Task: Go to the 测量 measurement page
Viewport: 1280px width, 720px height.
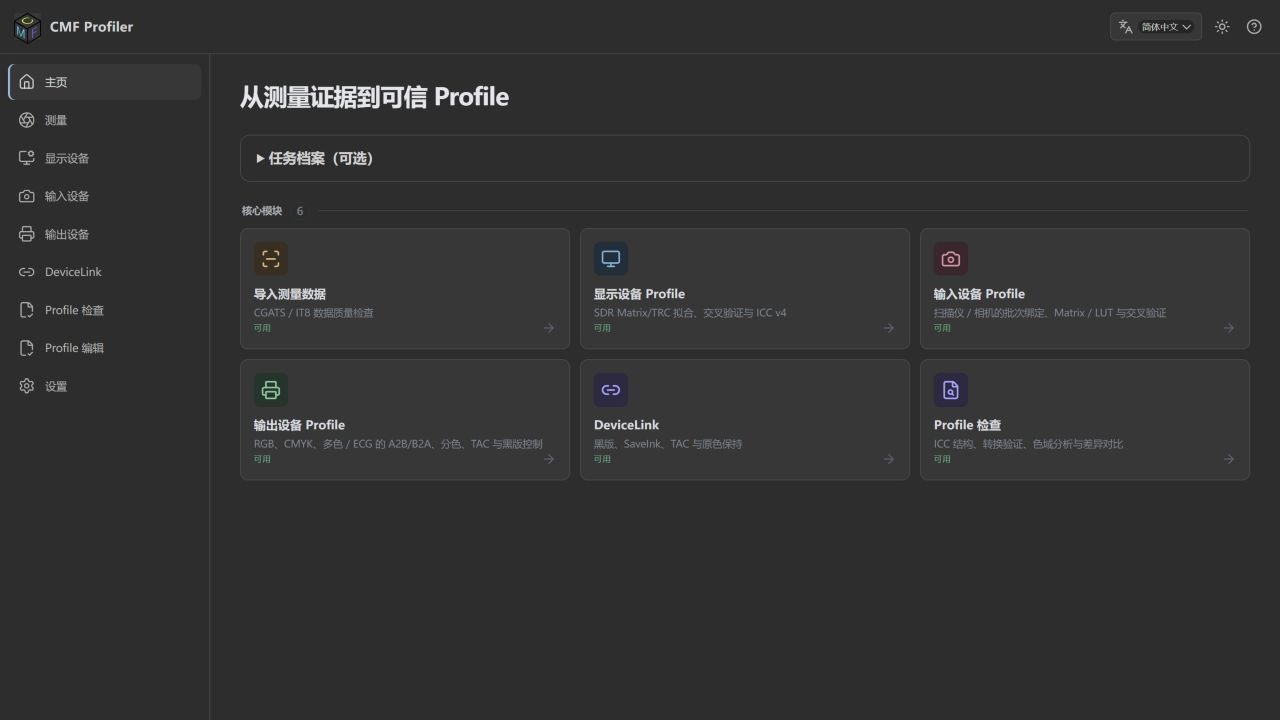Action: tap(105, 120)
